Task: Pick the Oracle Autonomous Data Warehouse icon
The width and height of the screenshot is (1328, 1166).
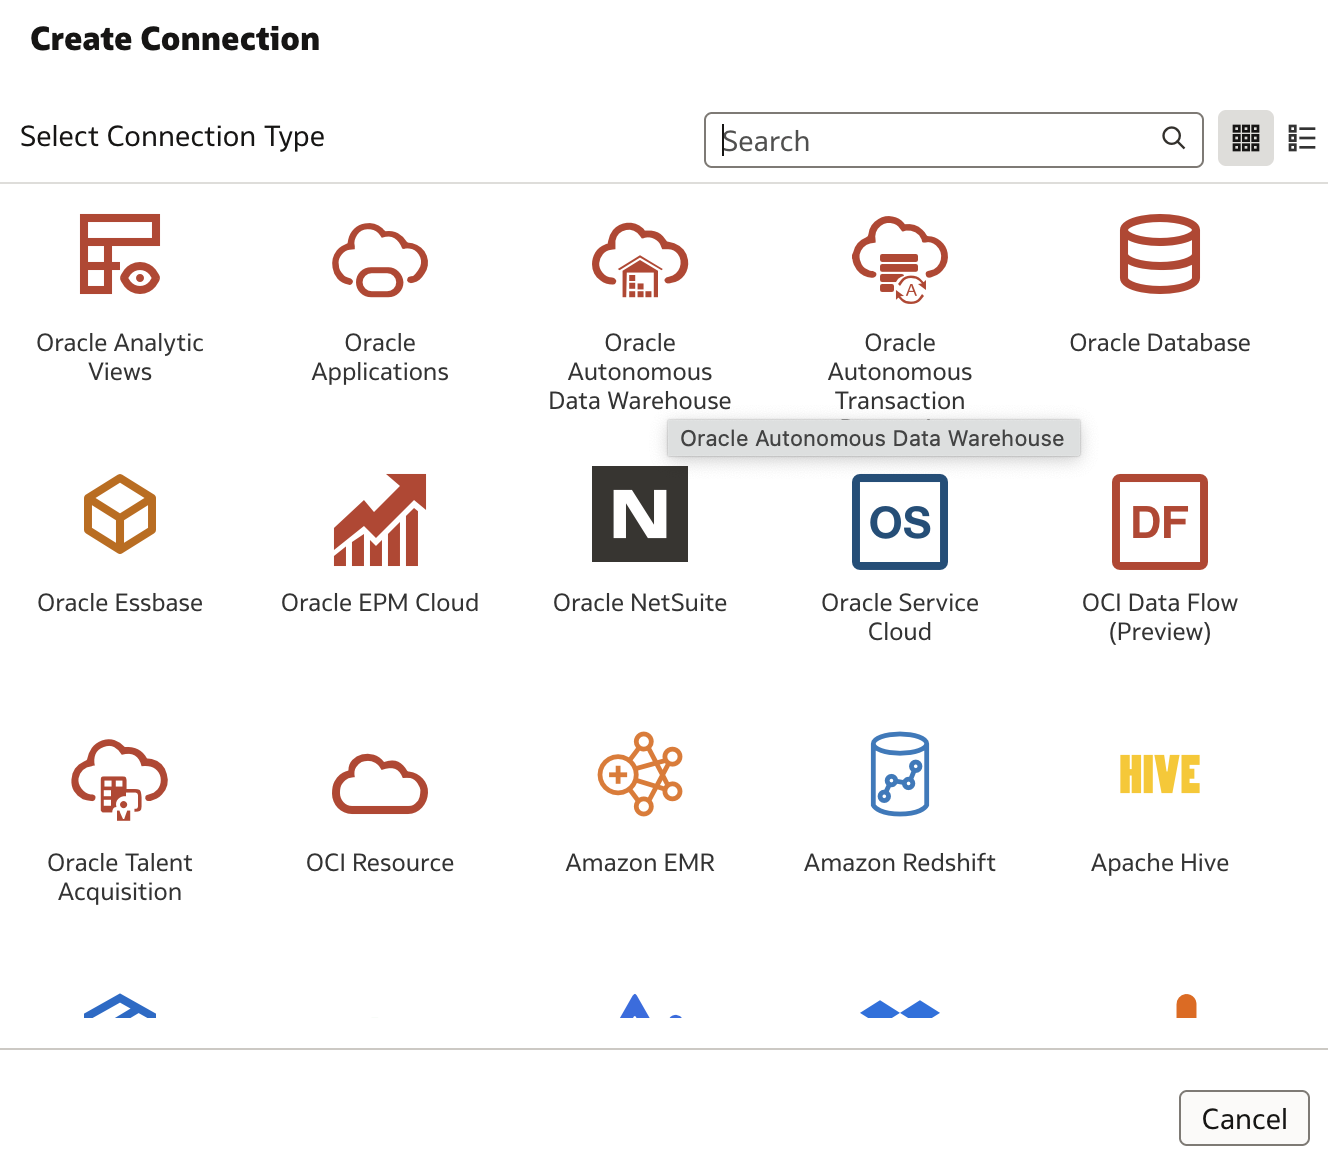Action: pos(640,260)
